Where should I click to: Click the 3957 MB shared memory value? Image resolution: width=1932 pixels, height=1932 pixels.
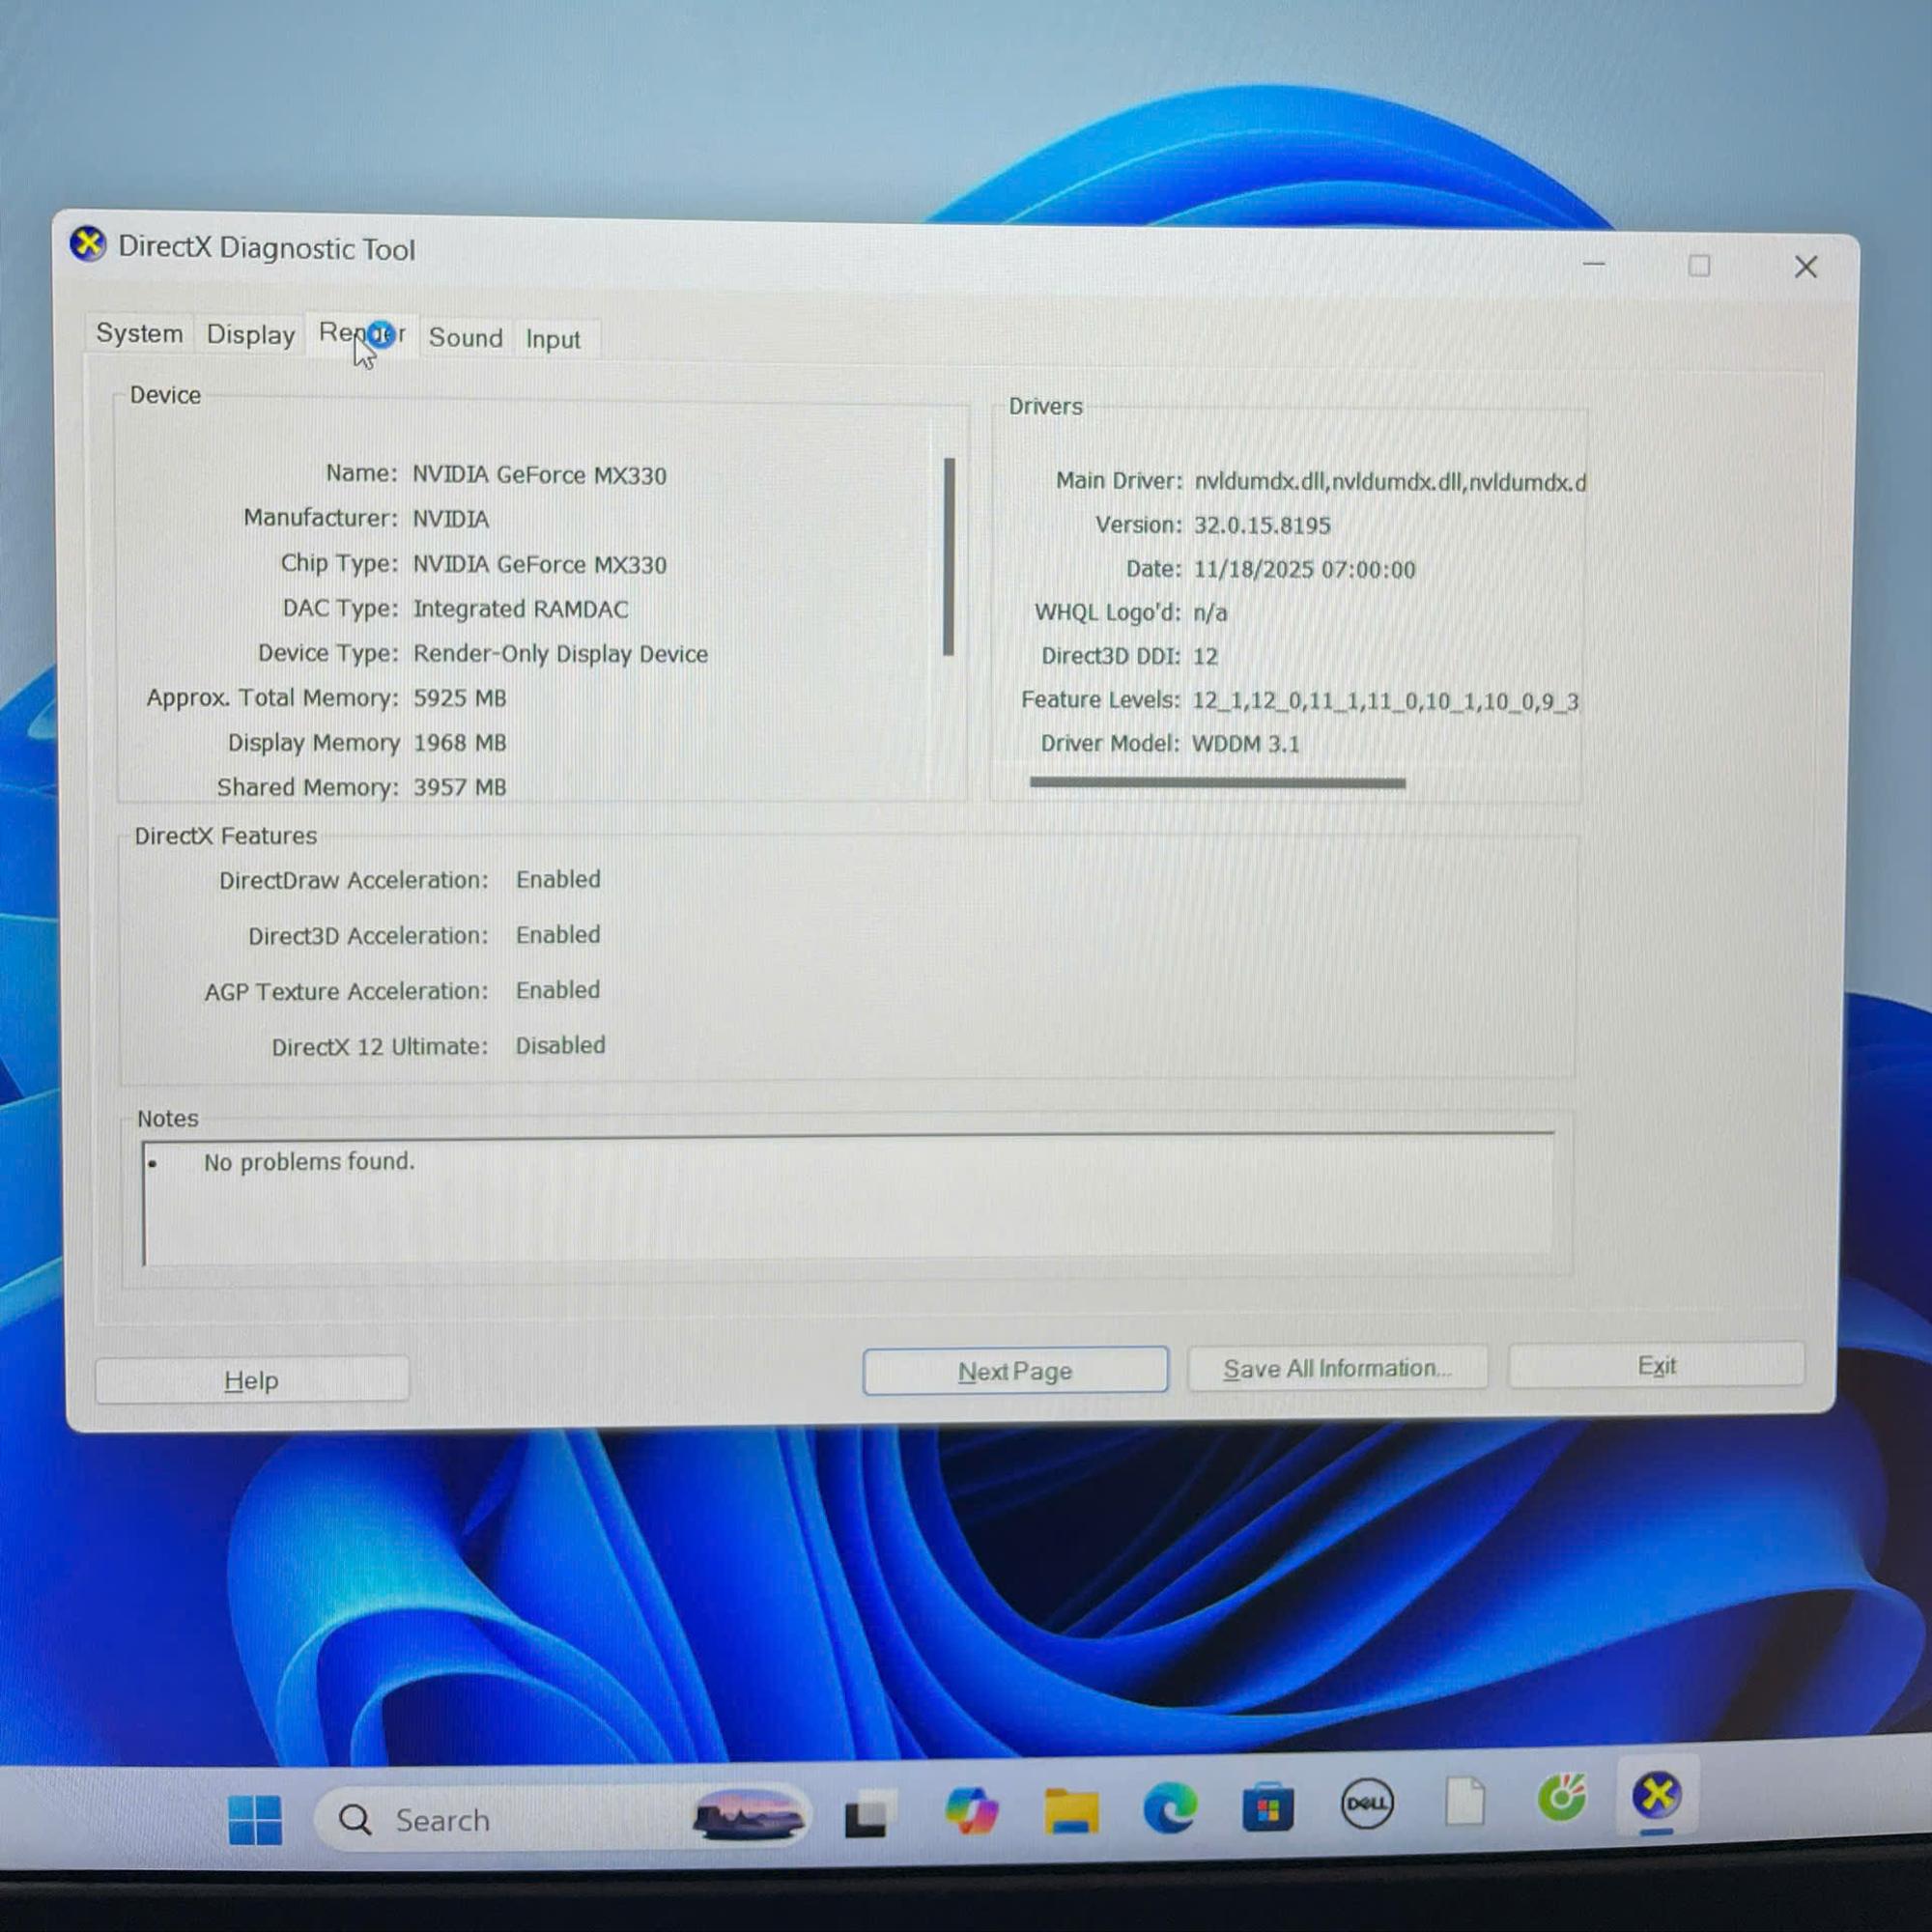(x=460, y=787)
